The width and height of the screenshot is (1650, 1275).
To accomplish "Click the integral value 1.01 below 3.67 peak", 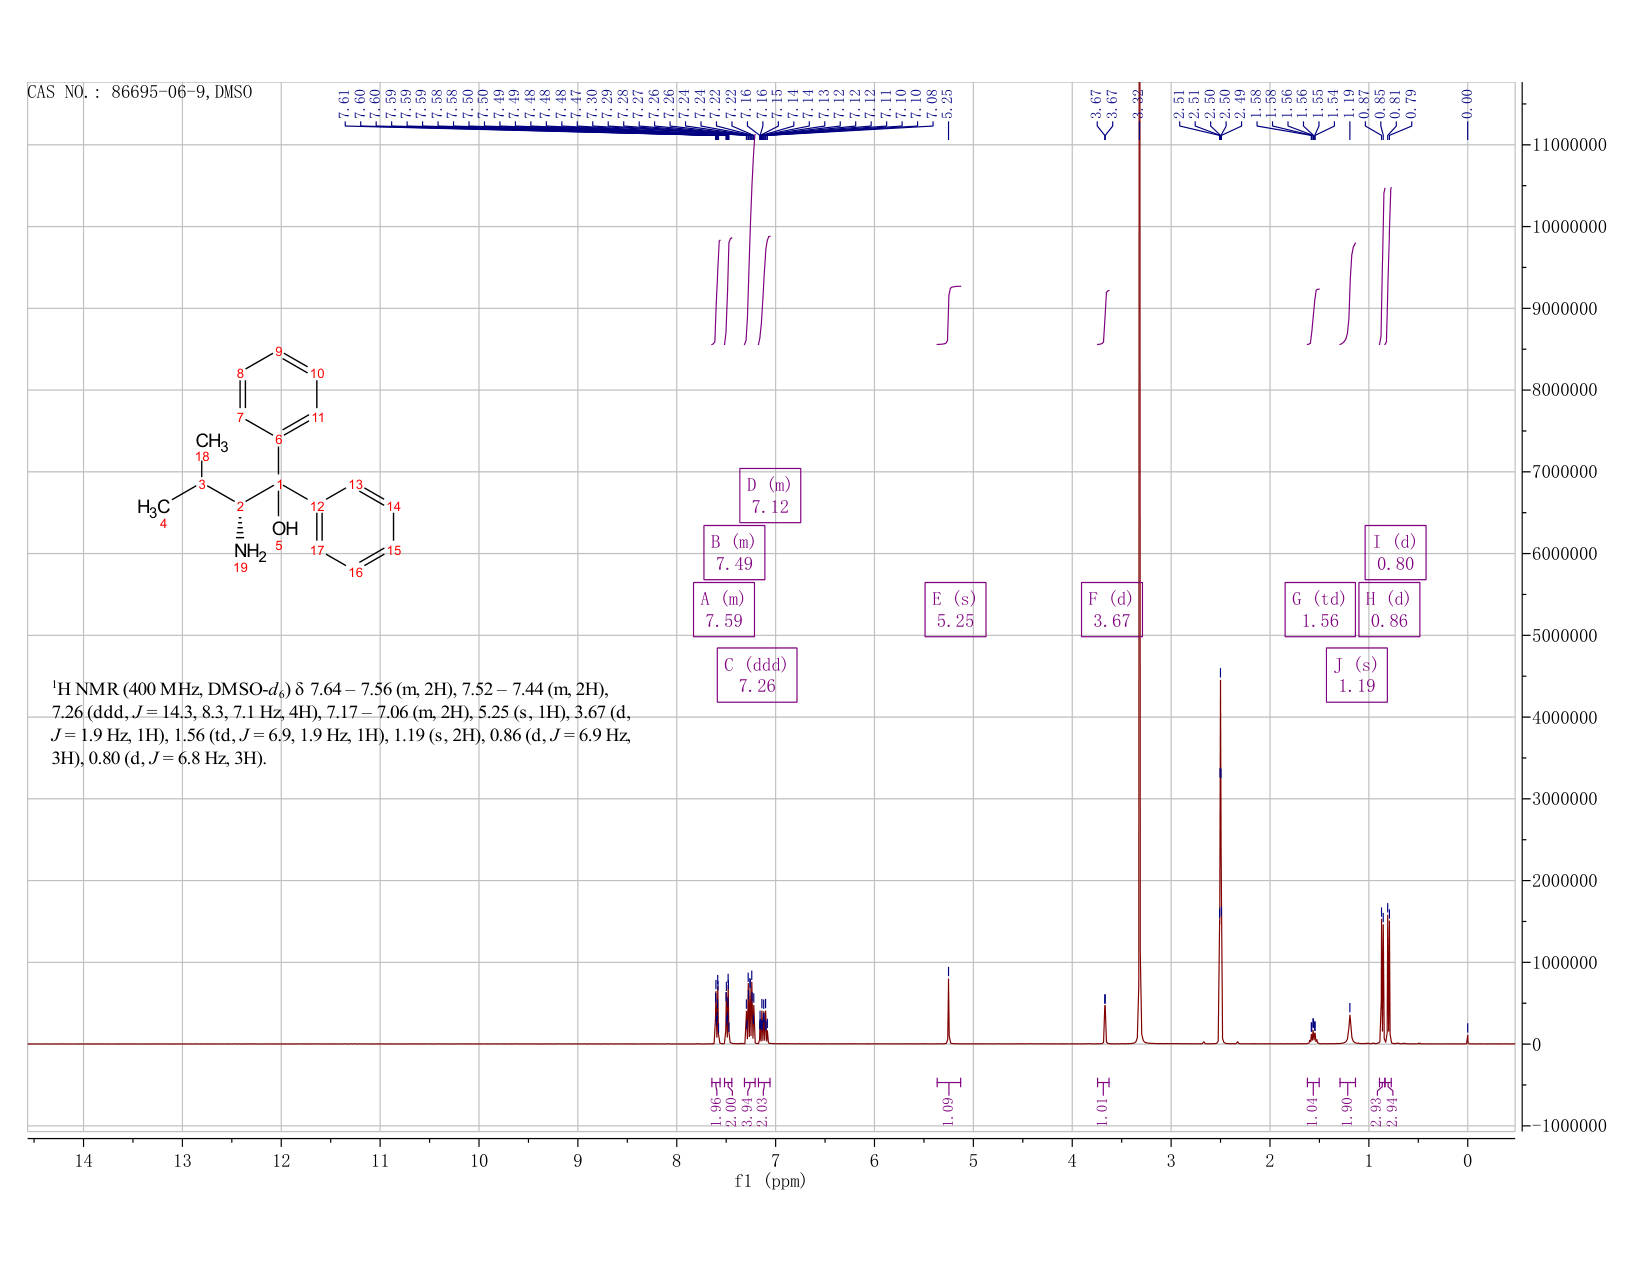I will (x=1103, y=1110).
